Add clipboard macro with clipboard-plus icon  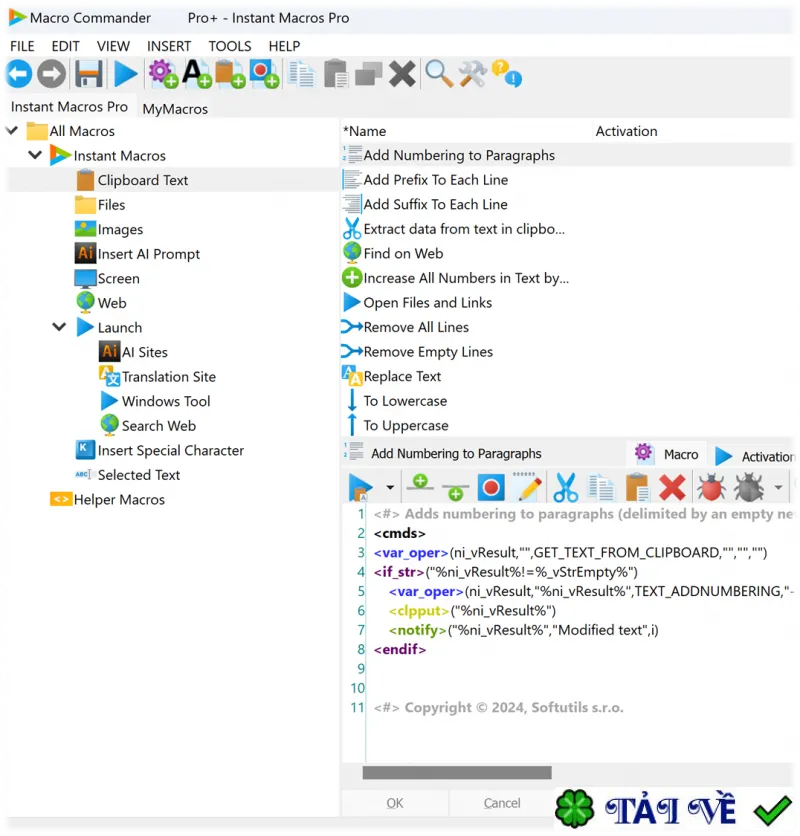(230, 74)
